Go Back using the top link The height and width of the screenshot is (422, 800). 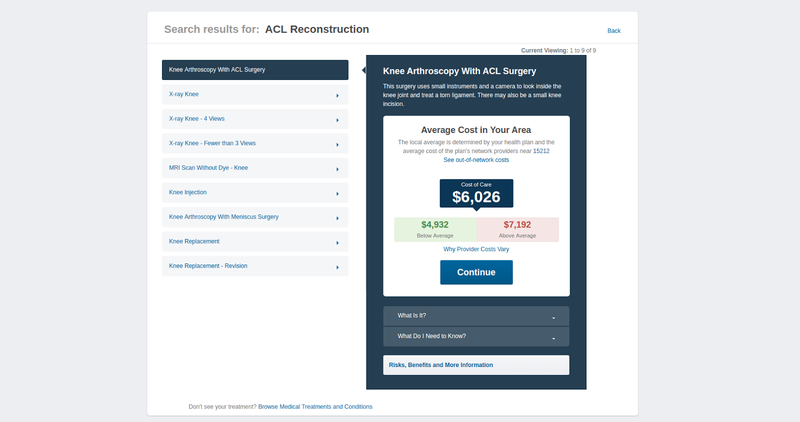click(614, 31)
